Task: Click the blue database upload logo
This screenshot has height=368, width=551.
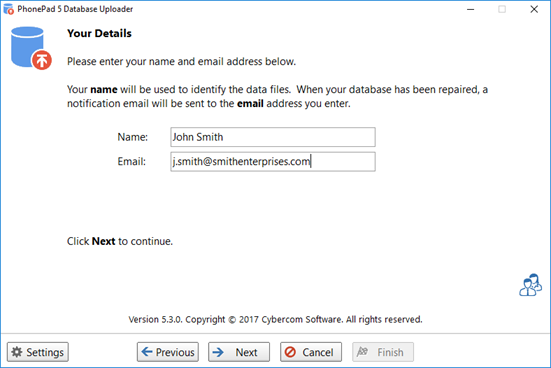Action: (x=31, y=48)
